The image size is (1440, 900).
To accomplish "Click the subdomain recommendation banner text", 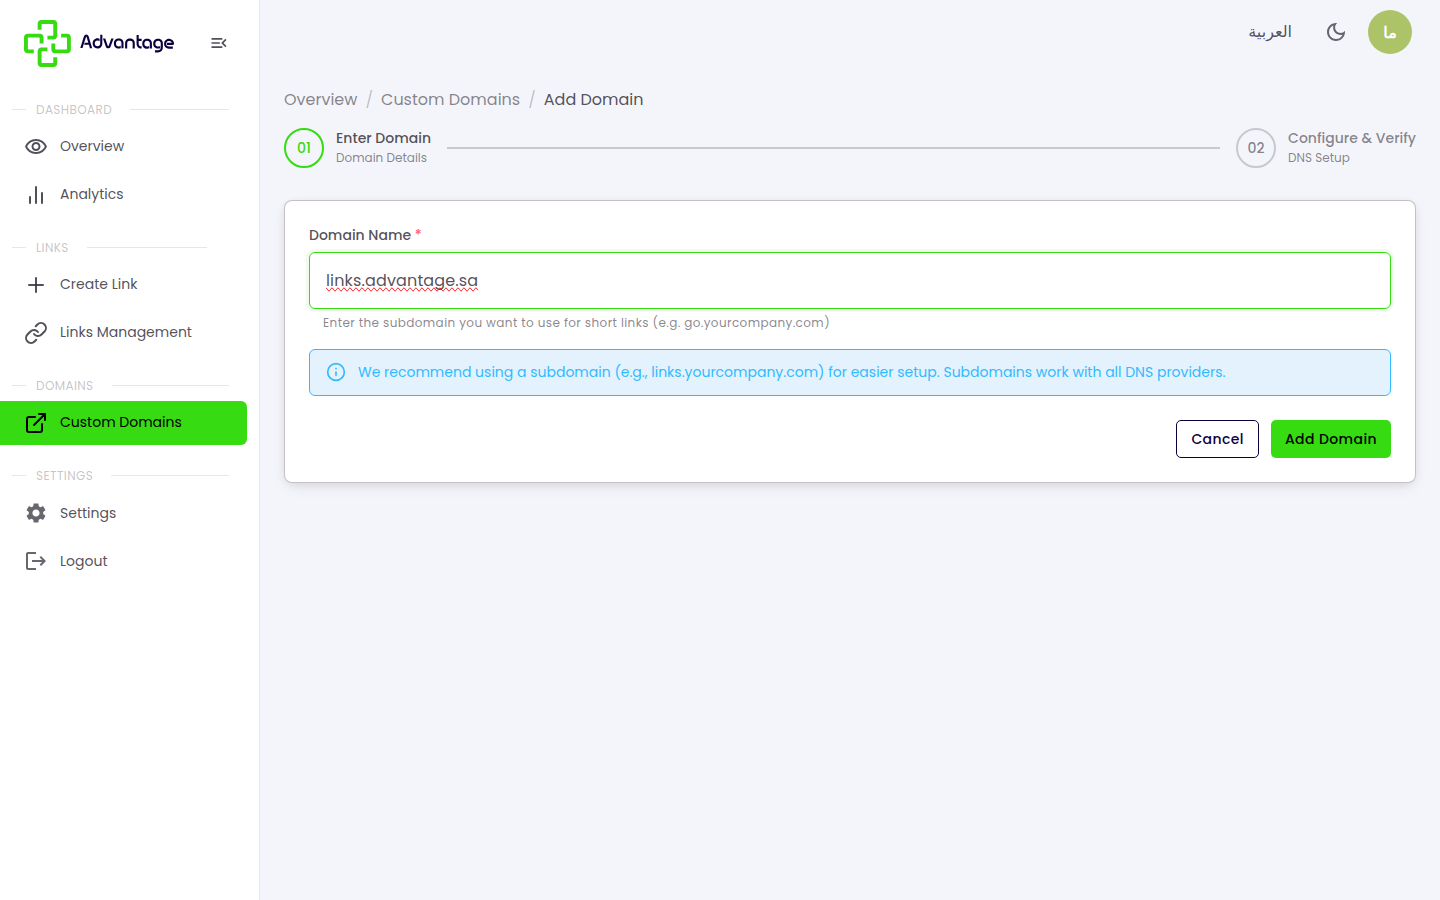I will point(792,372).
